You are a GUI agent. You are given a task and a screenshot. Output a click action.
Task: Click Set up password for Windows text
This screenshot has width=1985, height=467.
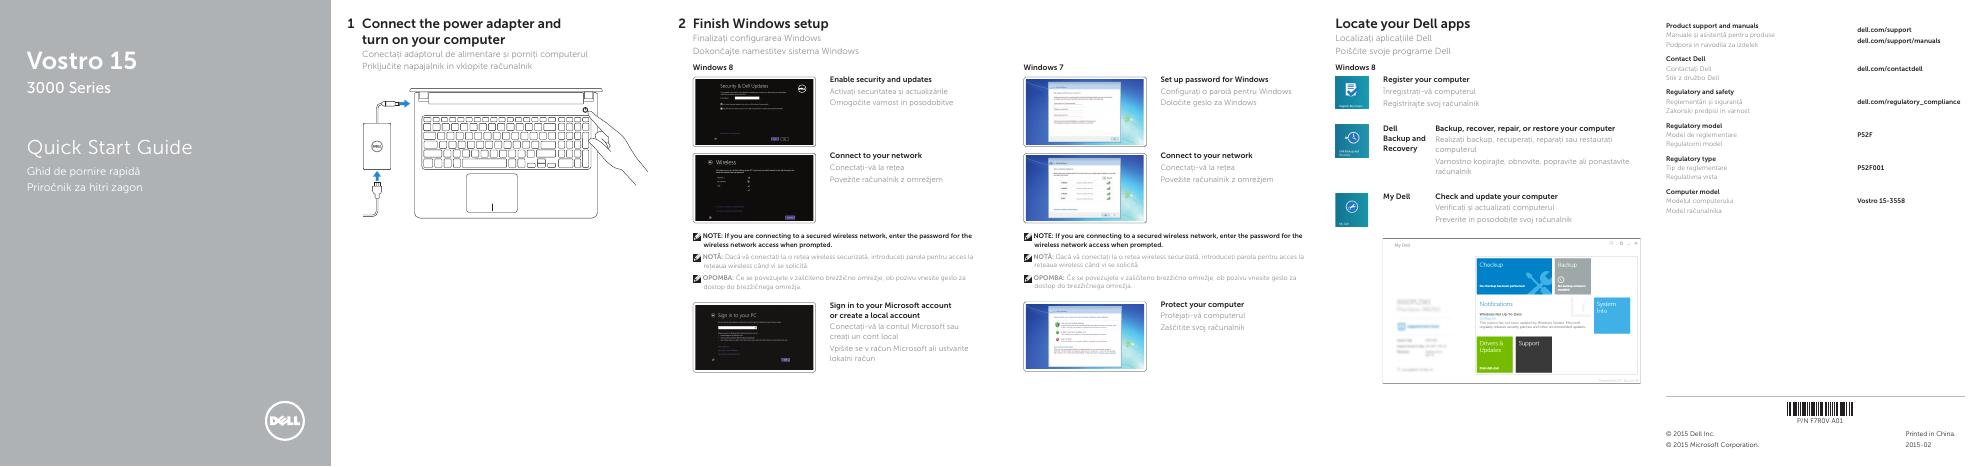1214,79
